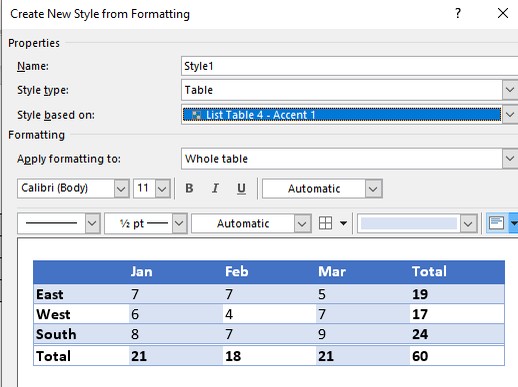
Task: Open the ½ pt line weight dropdown
Action: 179,223
